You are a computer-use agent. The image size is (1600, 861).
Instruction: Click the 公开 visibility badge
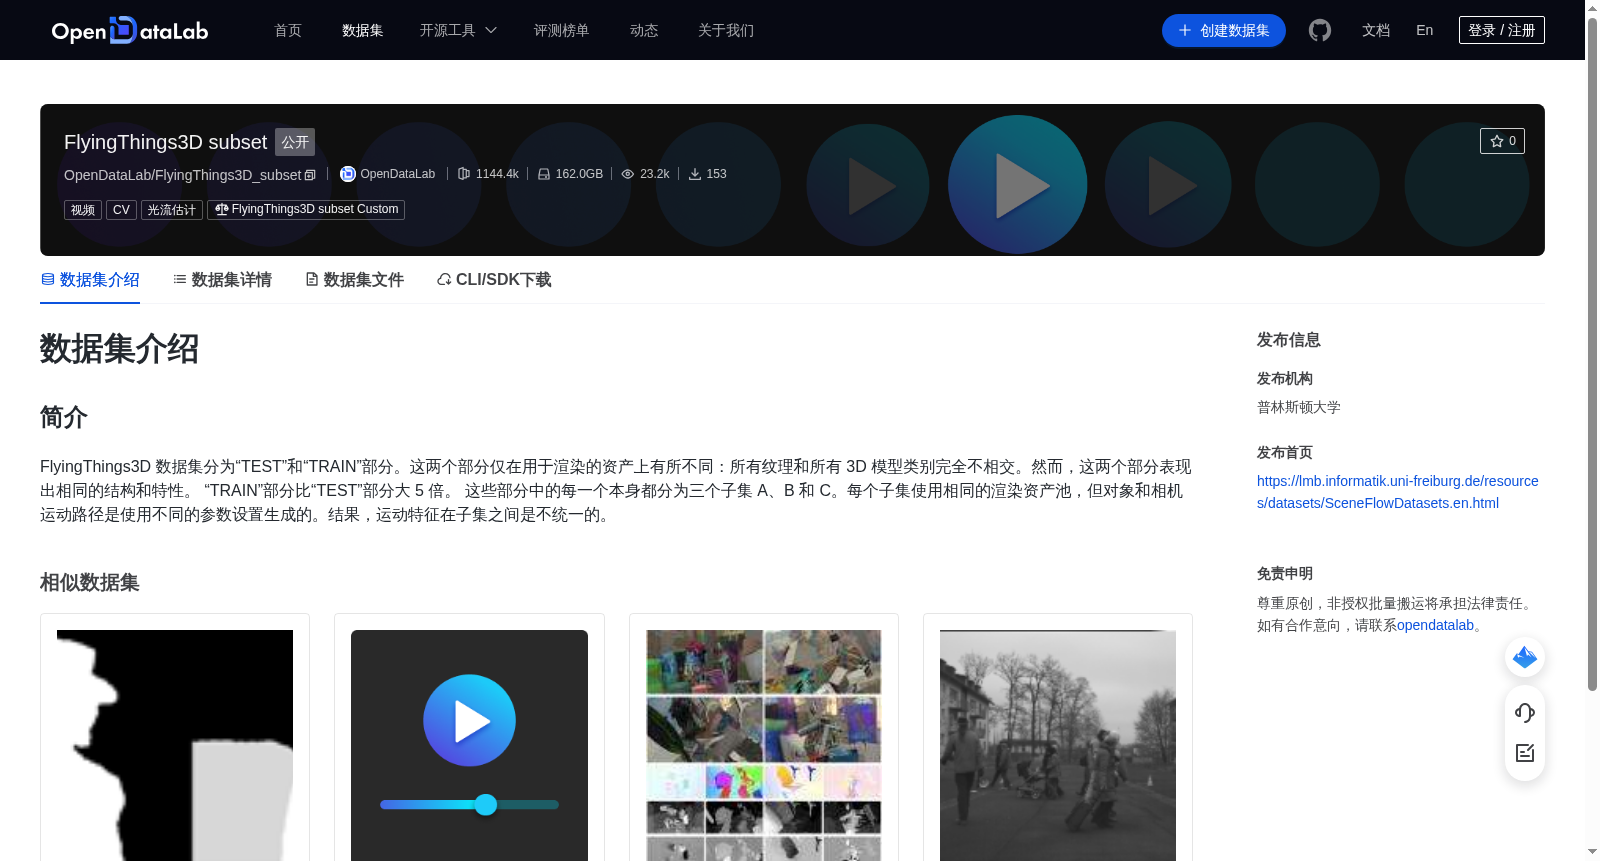click(295, 142)
